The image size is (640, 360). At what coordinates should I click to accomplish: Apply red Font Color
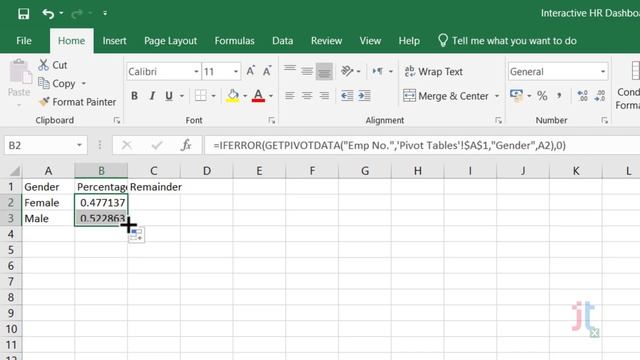(258, 96)
